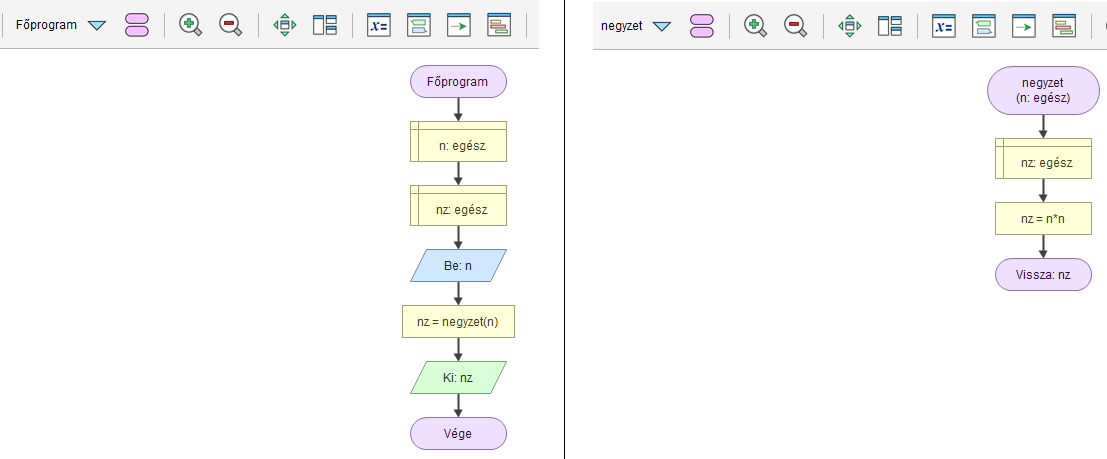Click the 'Vissza: nz' return terminal
The width and height of the screenshot is (1107, 459).
(x=1043, y=274)
